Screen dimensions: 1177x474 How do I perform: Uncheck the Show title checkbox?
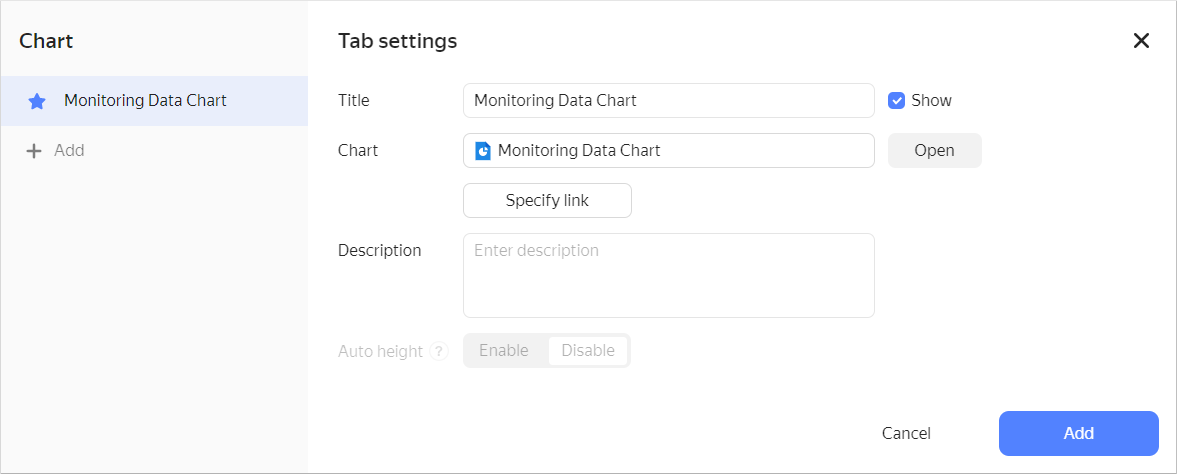pyautogui.click(x=897, y=101)
